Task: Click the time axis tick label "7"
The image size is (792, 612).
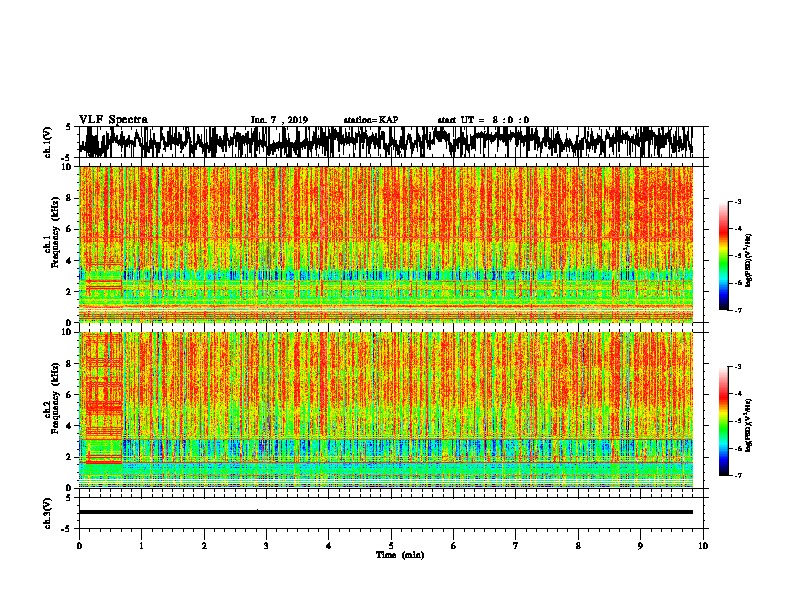Action: (x=516, y=546)
